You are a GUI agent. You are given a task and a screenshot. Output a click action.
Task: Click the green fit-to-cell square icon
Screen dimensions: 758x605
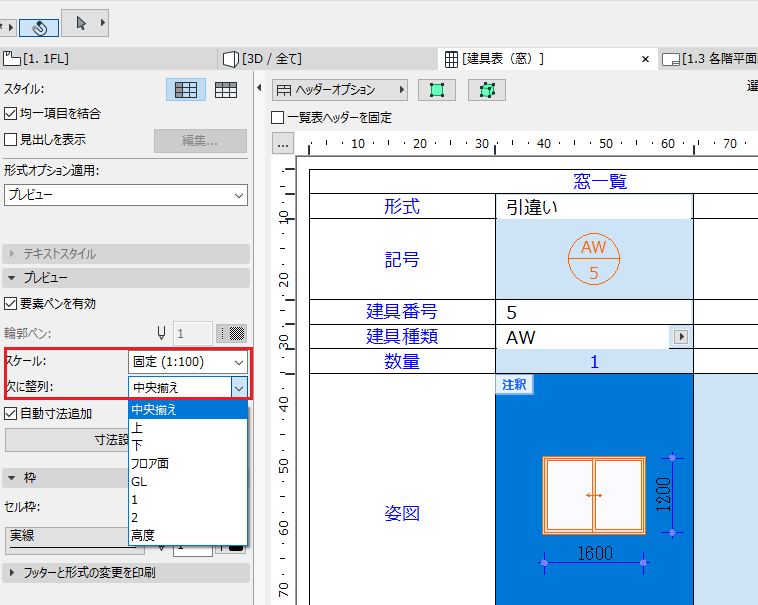[x=437, y=90]
